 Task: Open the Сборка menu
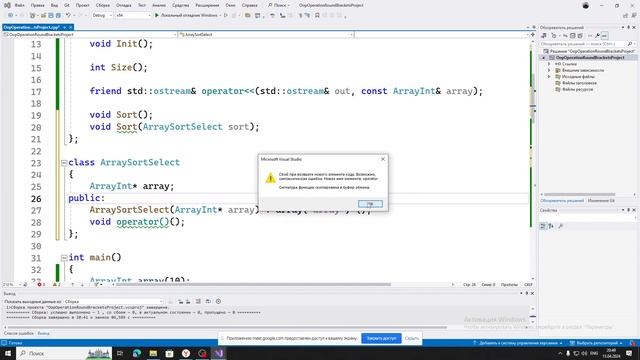103,5
